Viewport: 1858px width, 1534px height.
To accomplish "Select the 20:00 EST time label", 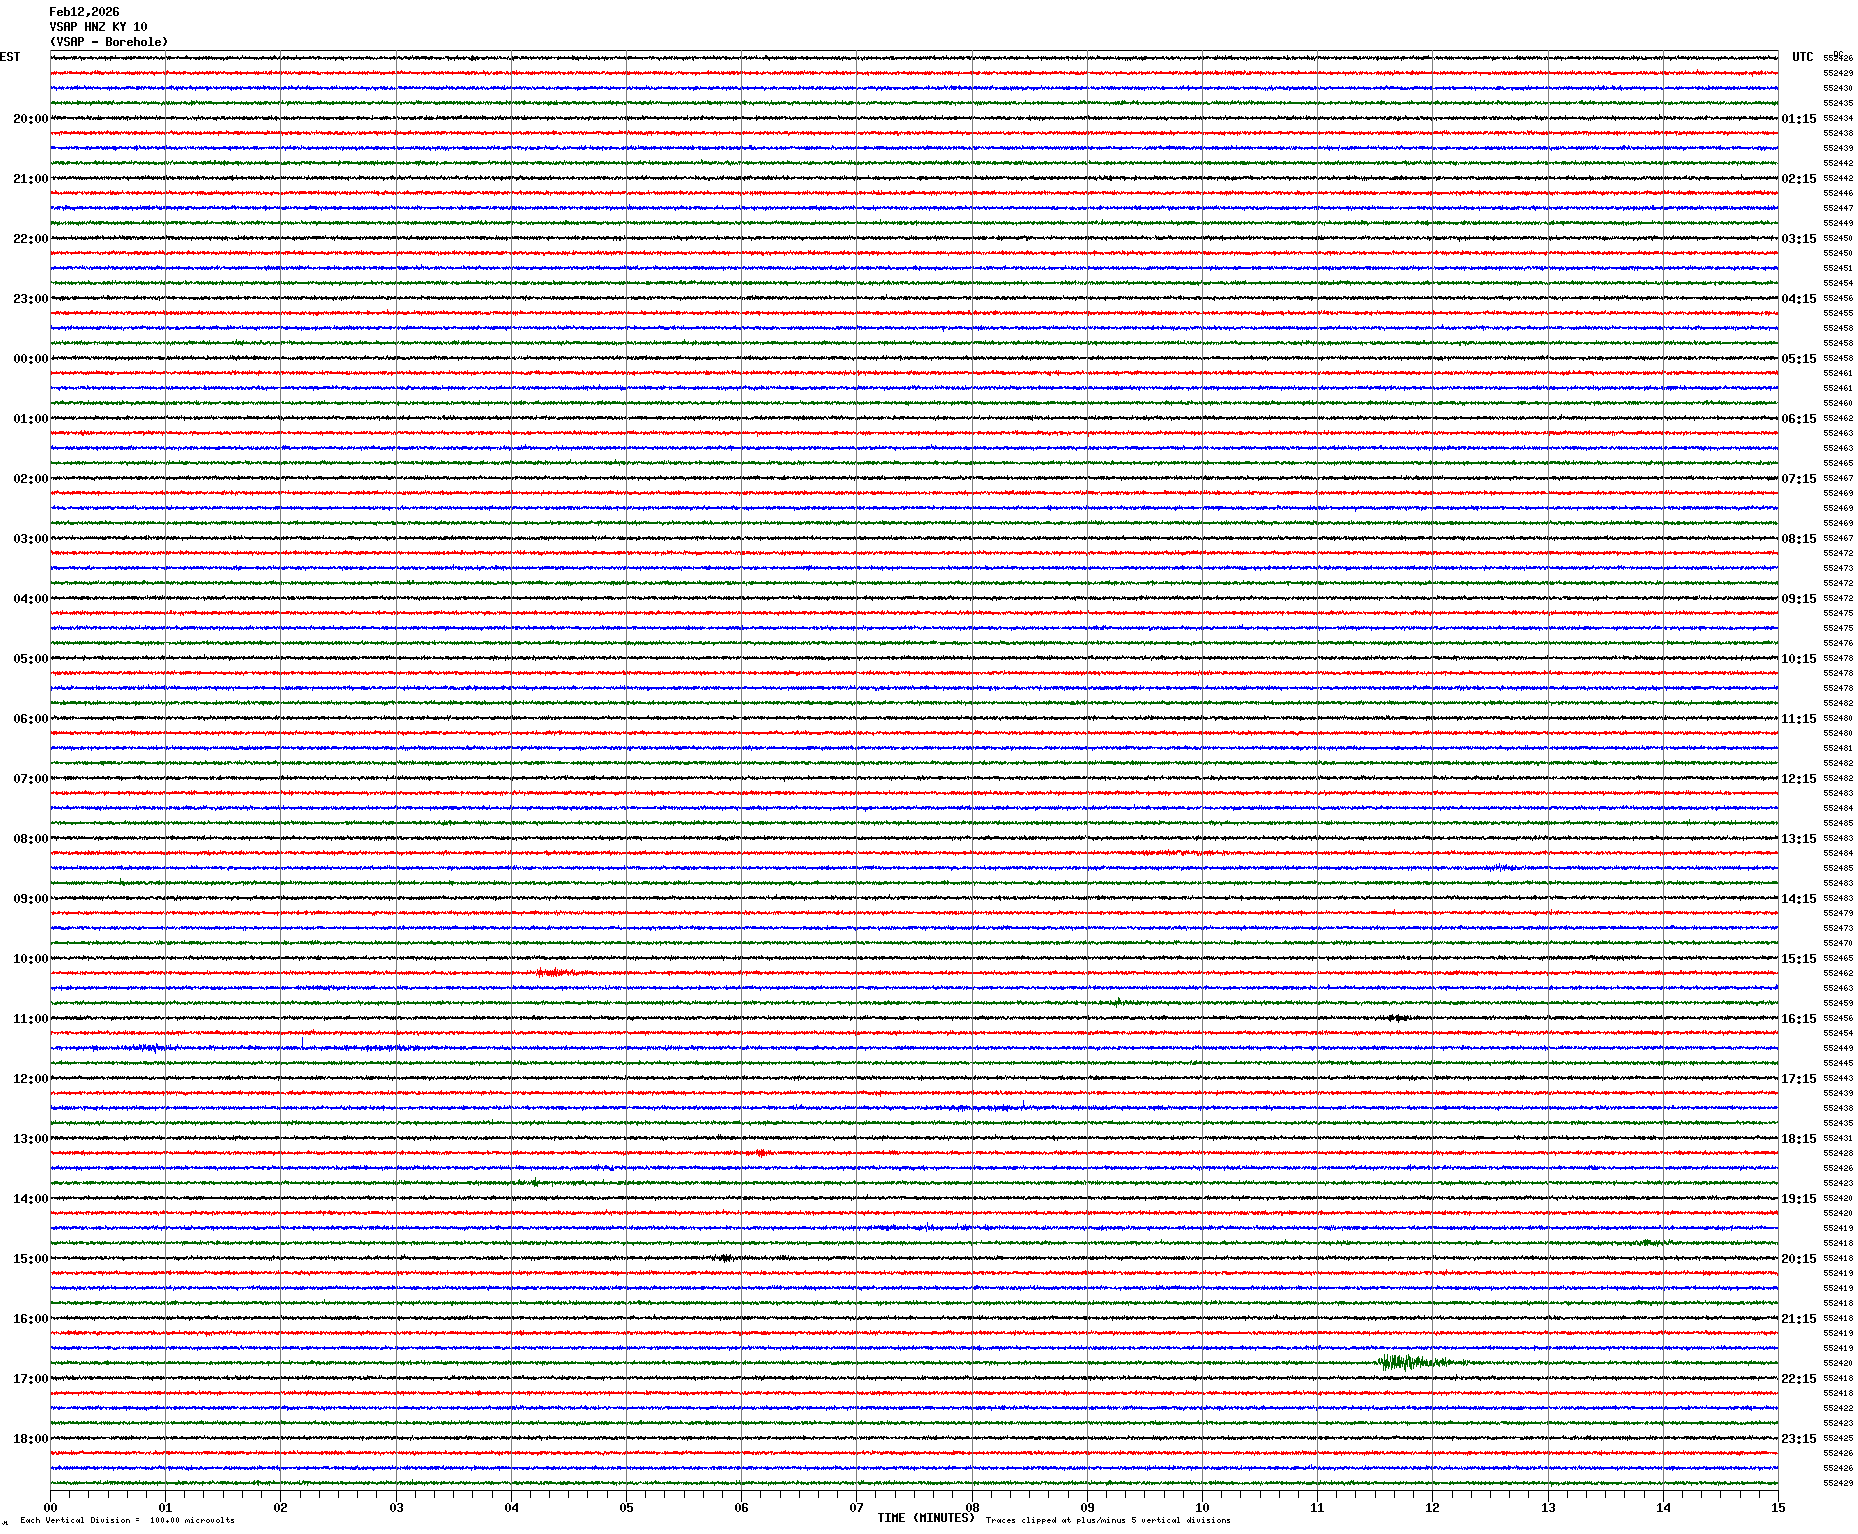I will click(x=30, y=119).
